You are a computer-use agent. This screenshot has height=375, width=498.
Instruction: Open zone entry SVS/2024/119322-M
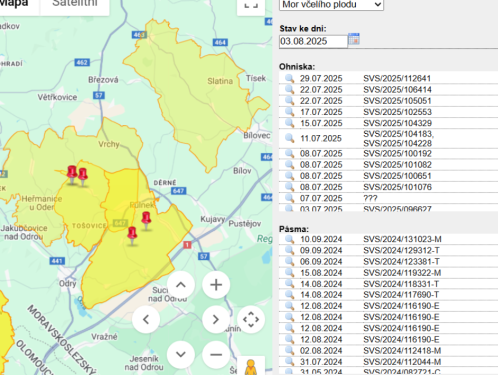point(402,273)
